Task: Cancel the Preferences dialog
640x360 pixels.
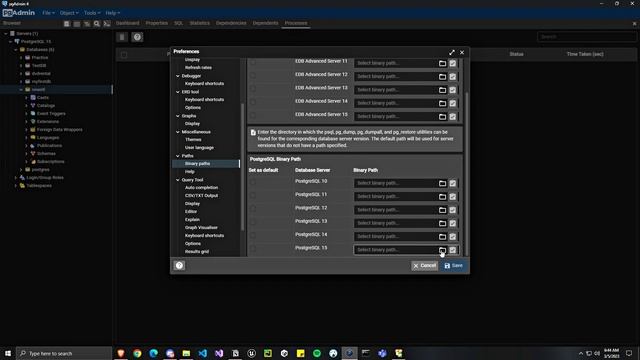Action: pyautogui.click(x=424, y=266)
